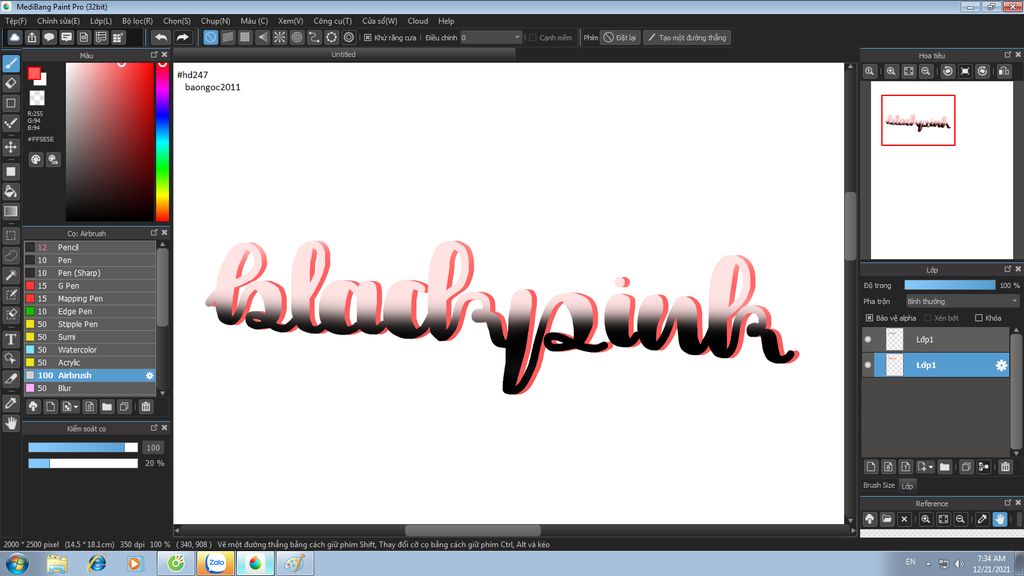Viewport: 1024px width, 576px height.
Task: Click the Đặt lại reset button
Action: 620,37
